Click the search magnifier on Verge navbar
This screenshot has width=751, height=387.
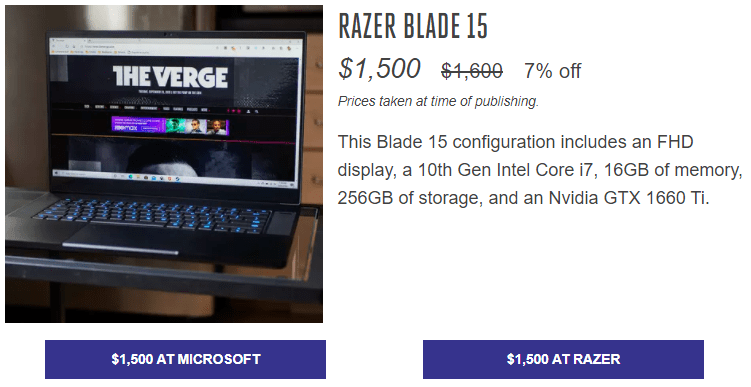[257, 112]
